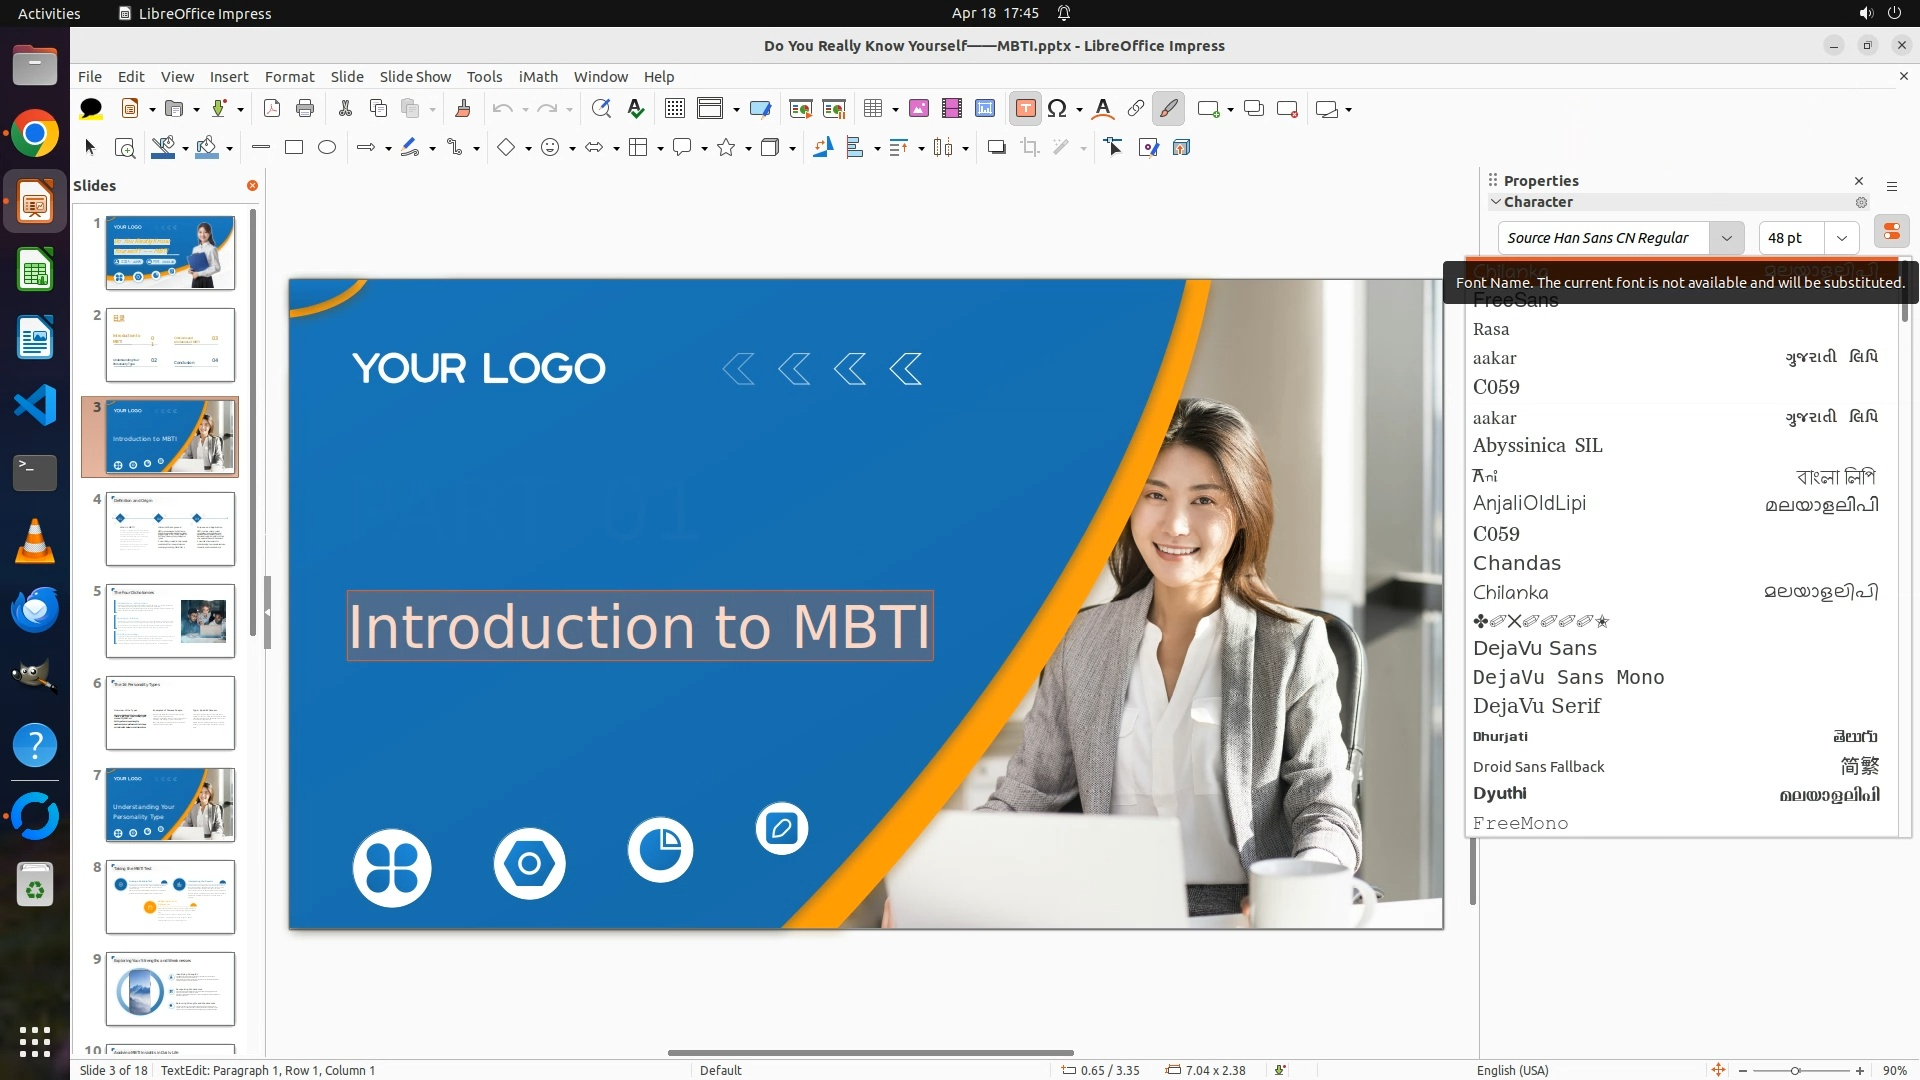Open the Format menu
This screenshot has width=1920, height=1080.
[289, 77]
